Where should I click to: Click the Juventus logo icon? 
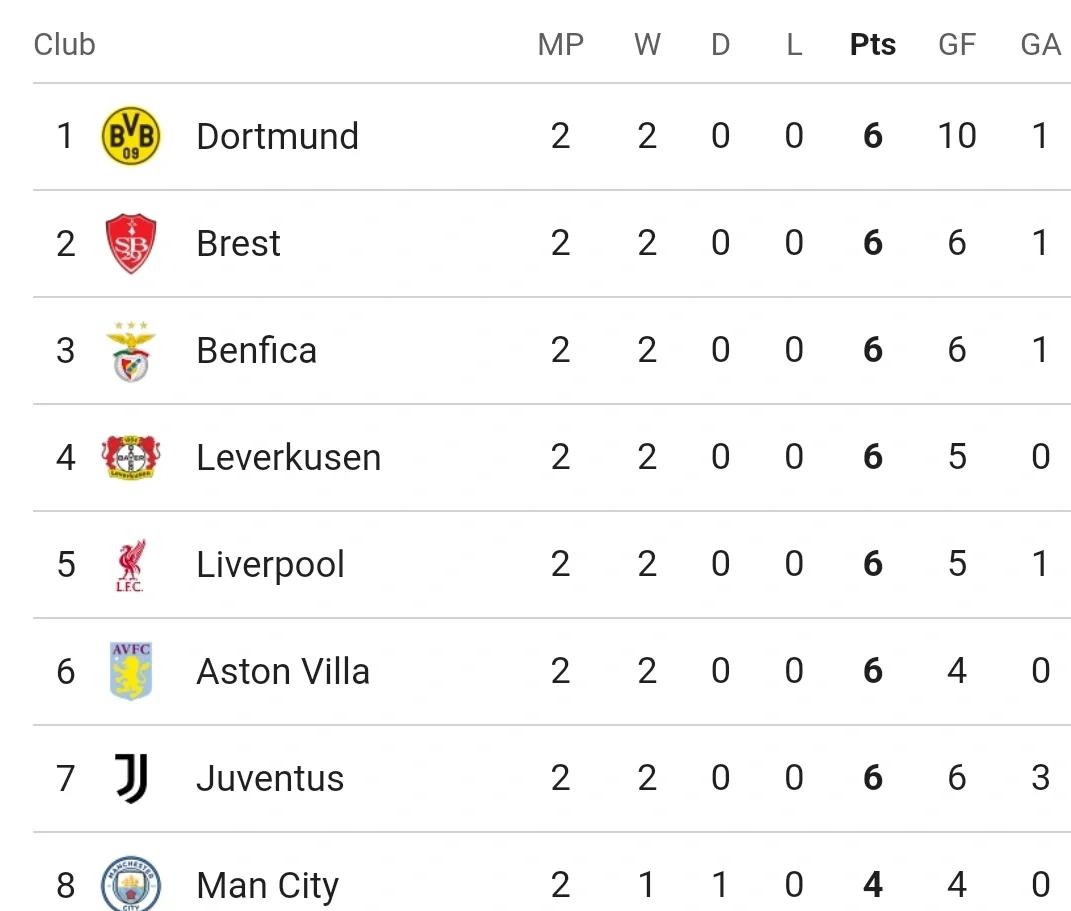click(x=131, y=778)
